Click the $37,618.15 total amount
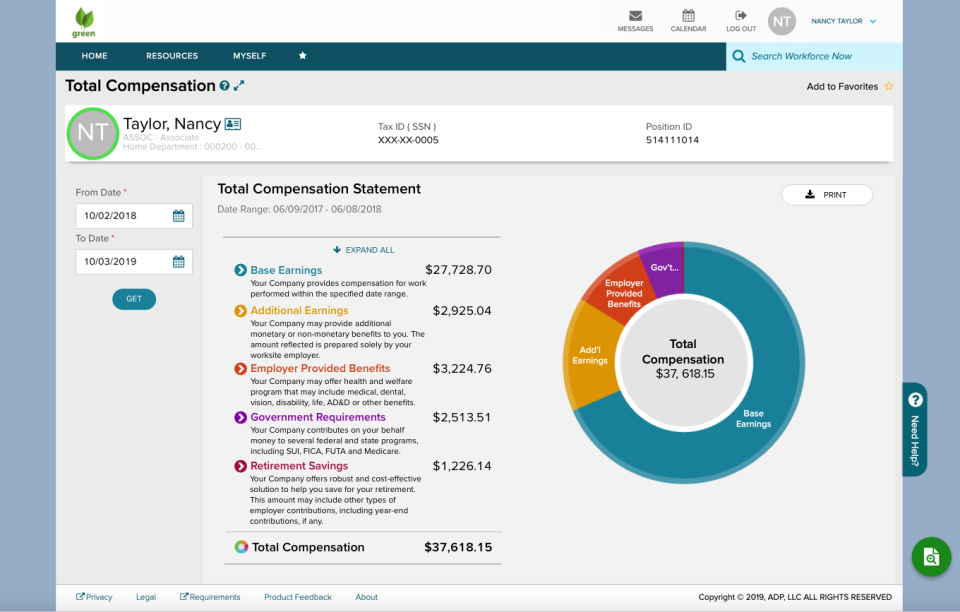 (x=458, y=547)
